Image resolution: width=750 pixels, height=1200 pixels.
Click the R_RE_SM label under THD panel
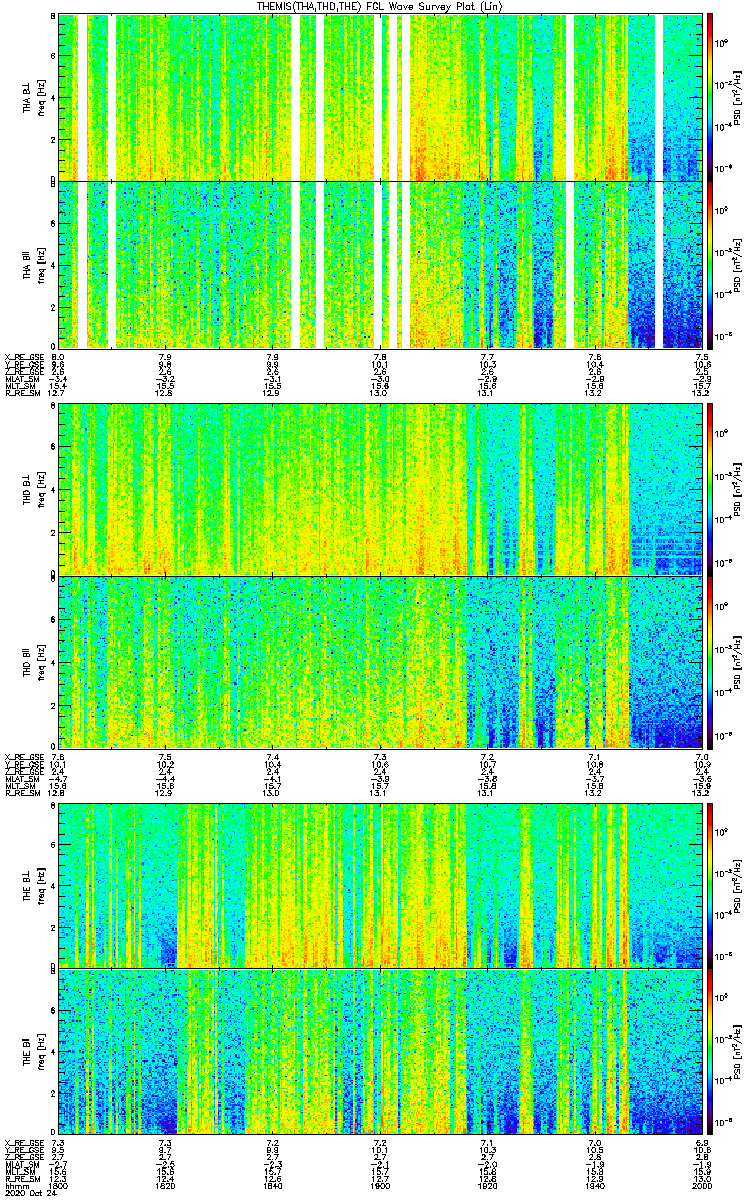click(x=19, y=793)
